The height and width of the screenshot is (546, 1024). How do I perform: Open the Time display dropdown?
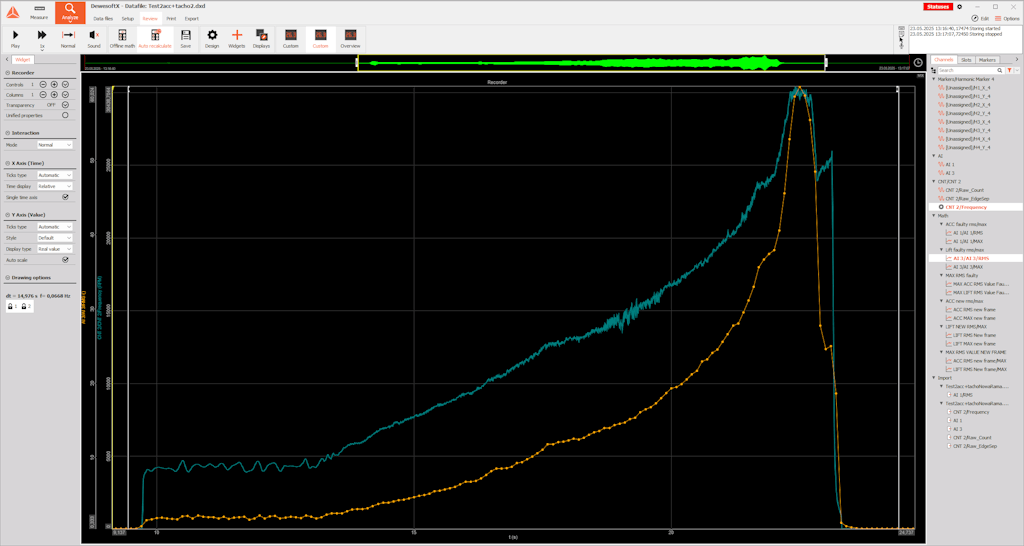55,186
